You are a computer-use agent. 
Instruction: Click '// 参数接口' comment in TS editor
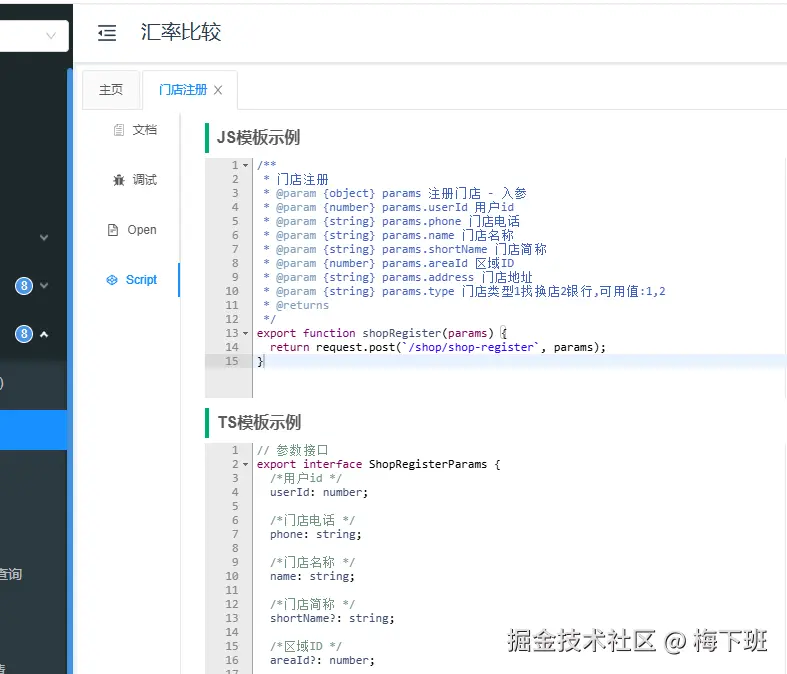(292, 450)
